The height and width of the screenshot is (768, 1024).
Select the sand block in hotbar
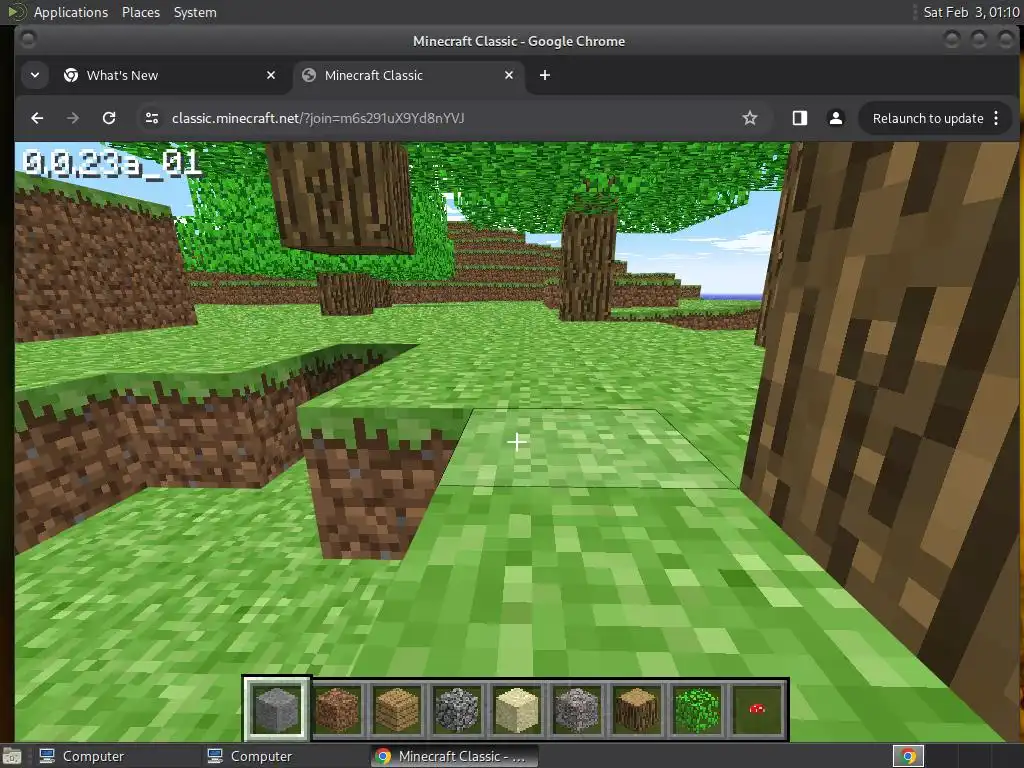[517, 709]
